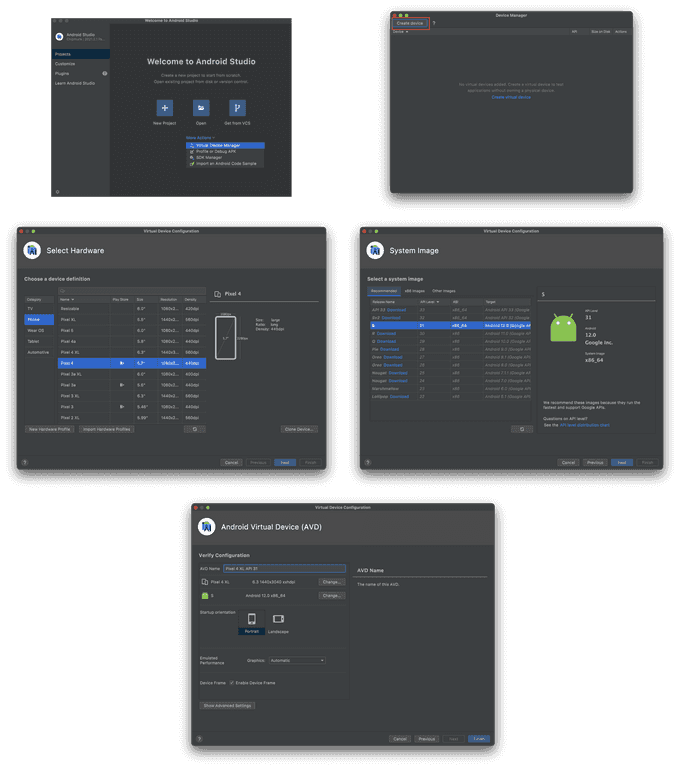Click API level distribution chart link
Screen dimensions: 680x768
584,425
